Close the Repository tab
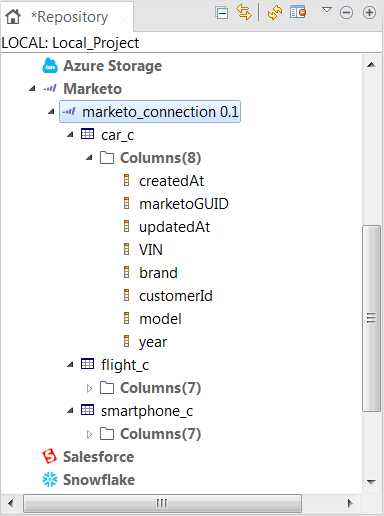The image size is (384, 516). (x=124, y=21)
